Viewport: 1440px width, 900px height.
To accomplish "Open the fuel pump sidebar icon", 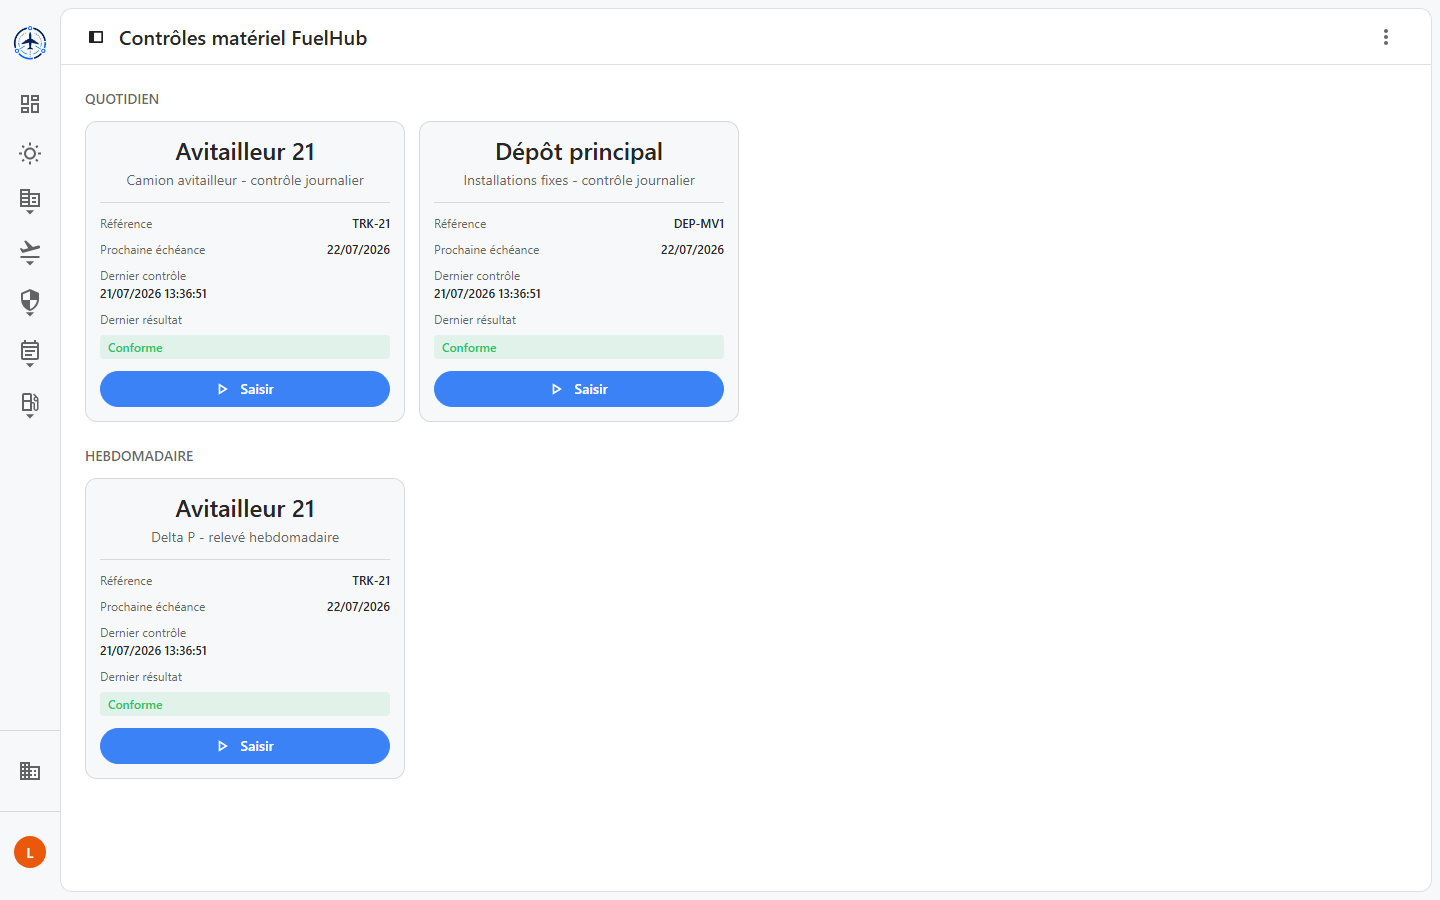I will (x=30, y=404).
